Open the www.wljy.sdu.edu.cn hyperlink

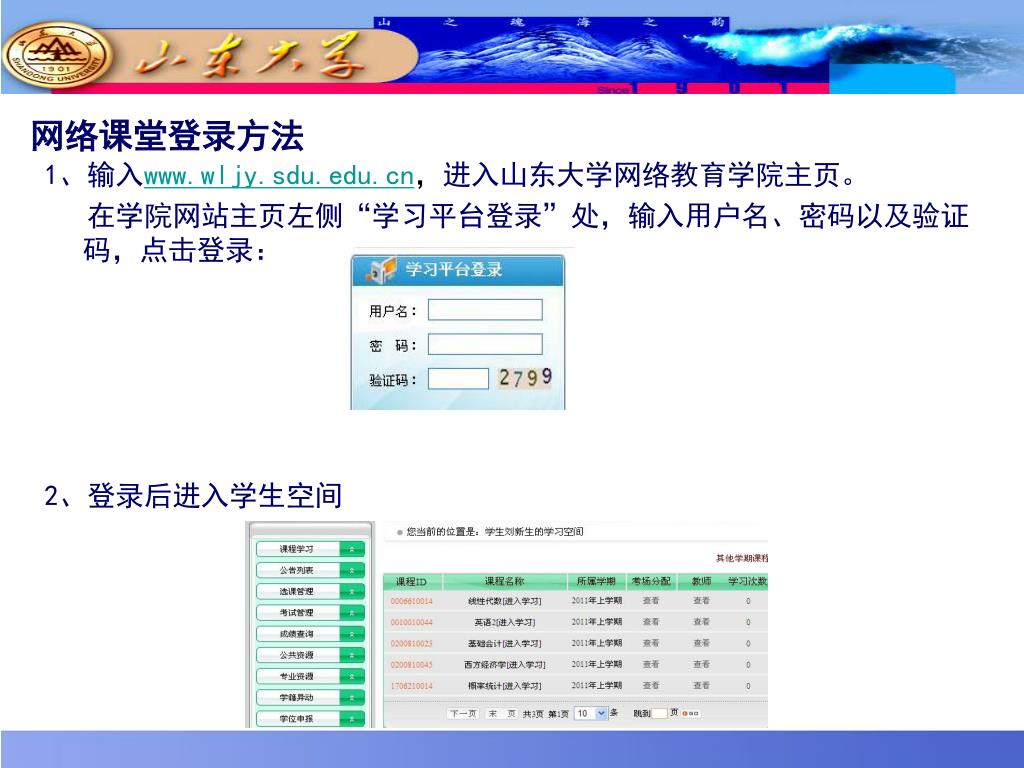point(278,176)
